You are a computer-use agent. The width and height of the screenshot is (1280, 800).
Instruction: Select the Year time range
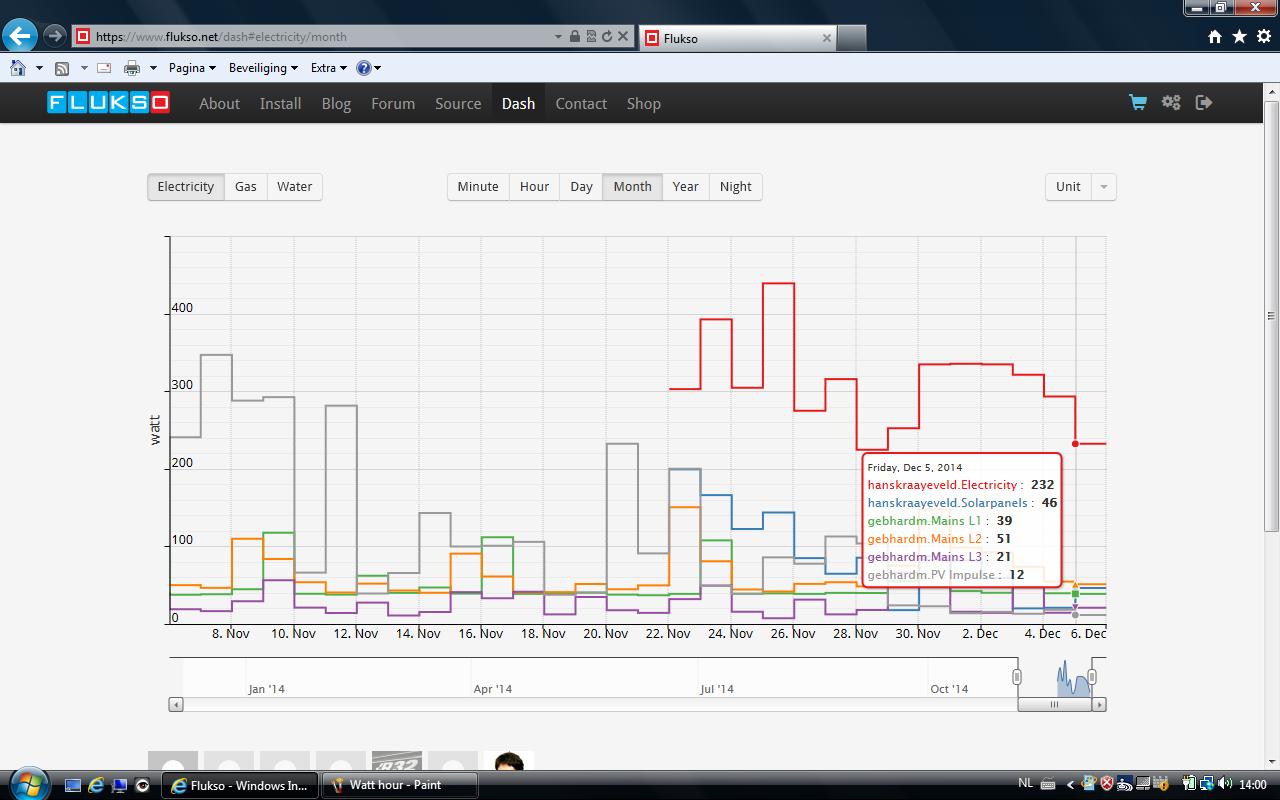[685, 187]
